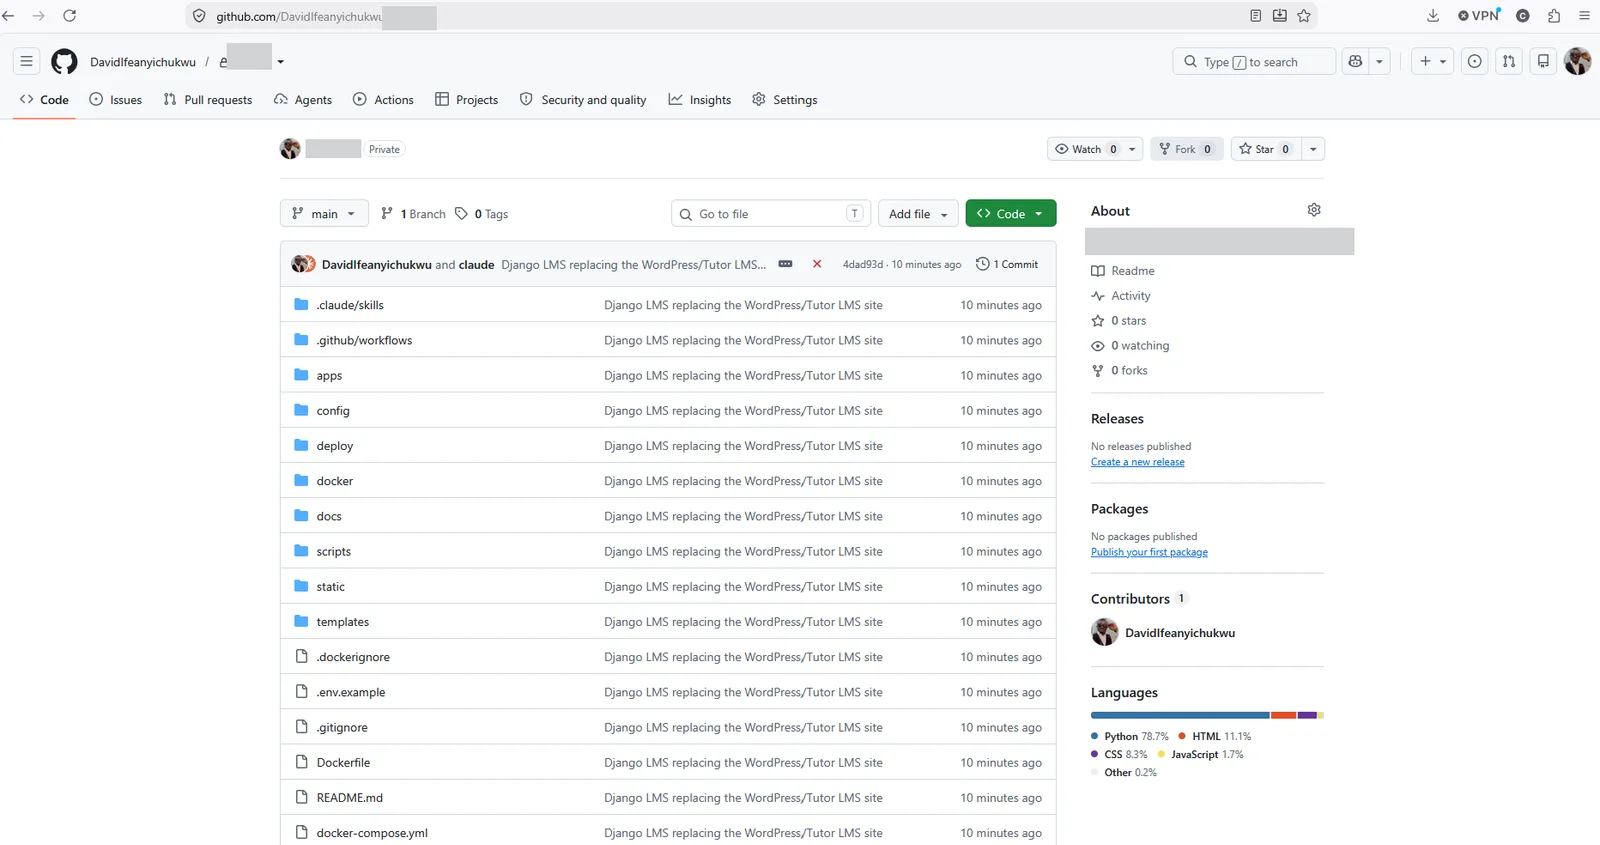This screenshot has width=1600, height=845.
Task: Toggle reader view in the address bar
Action: pos(1256,16)
